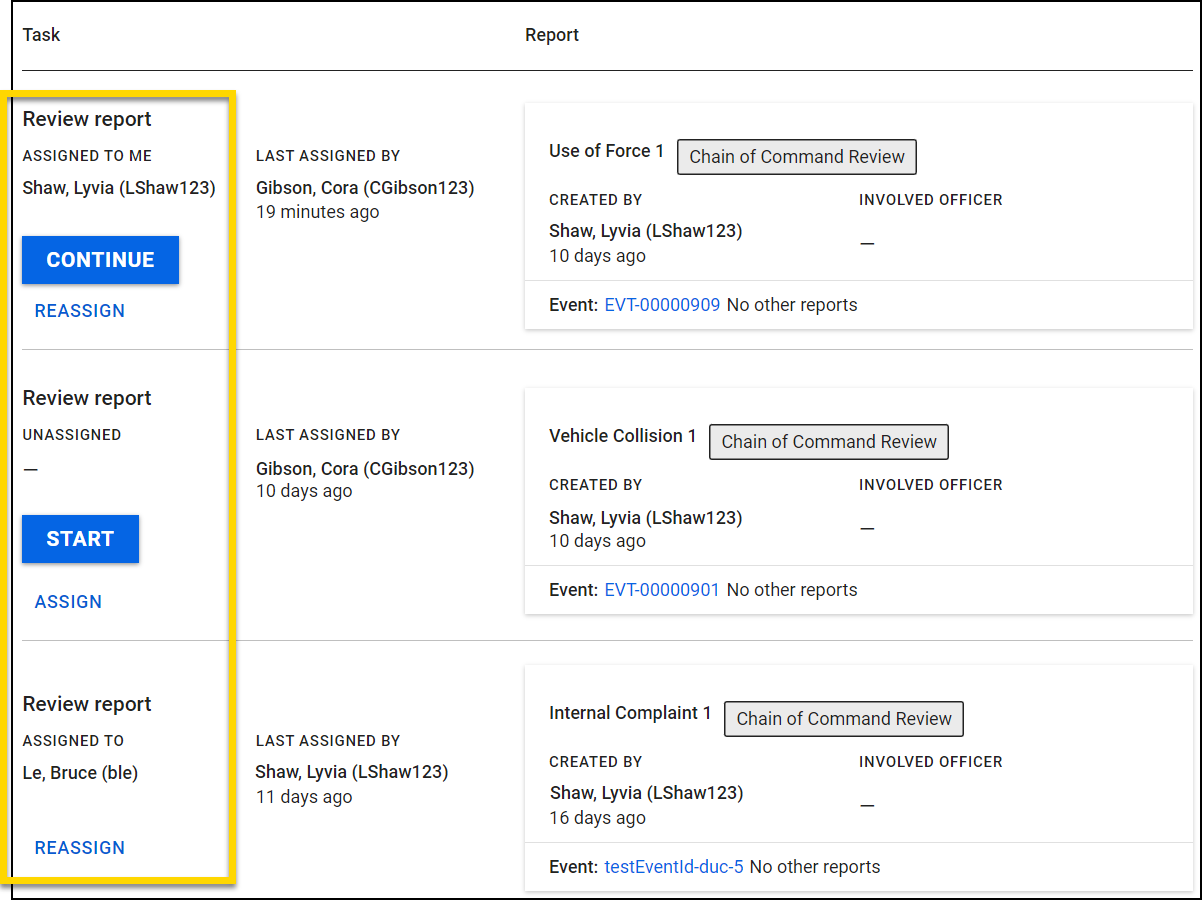
Task: Open event link EVT-00000909
Action: pos(662,304)
